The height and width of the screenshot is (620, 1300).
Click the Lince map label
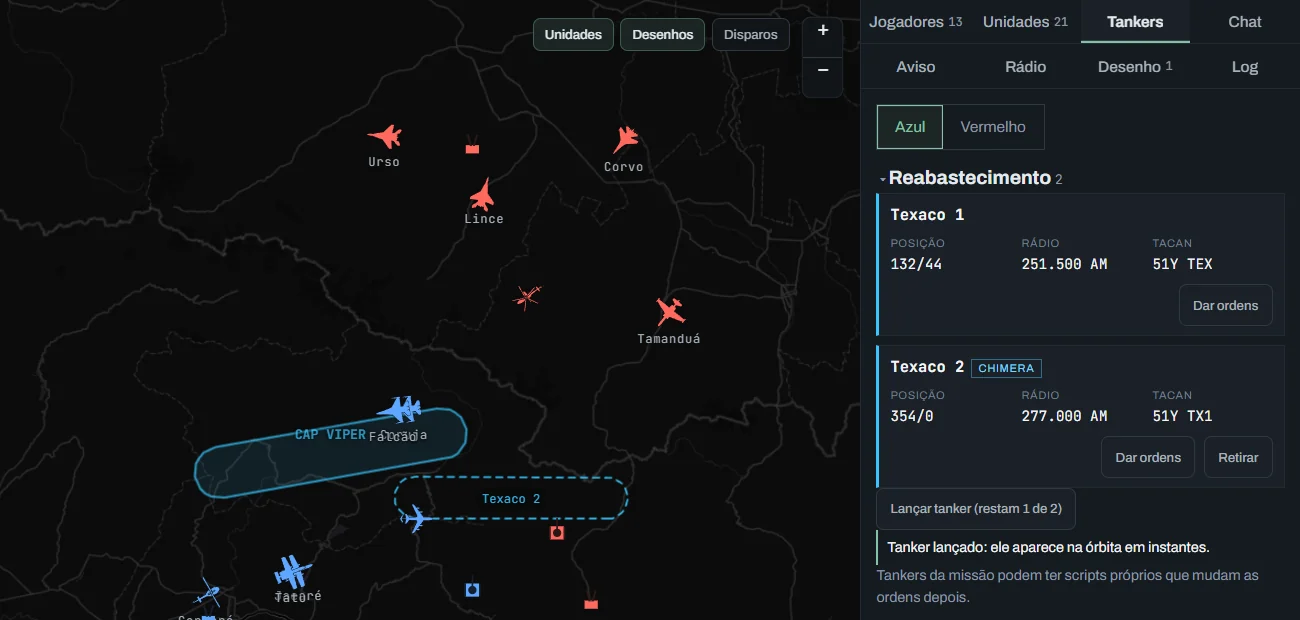[x=484, y=218]
